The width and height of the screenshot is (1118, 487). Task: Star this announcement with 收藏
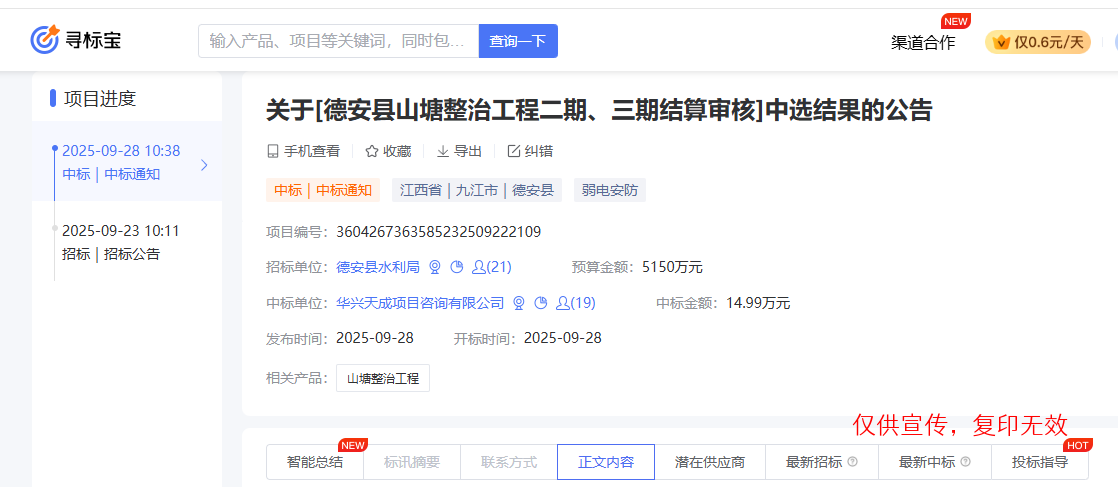pyautogui.click(x=388, y=151)
